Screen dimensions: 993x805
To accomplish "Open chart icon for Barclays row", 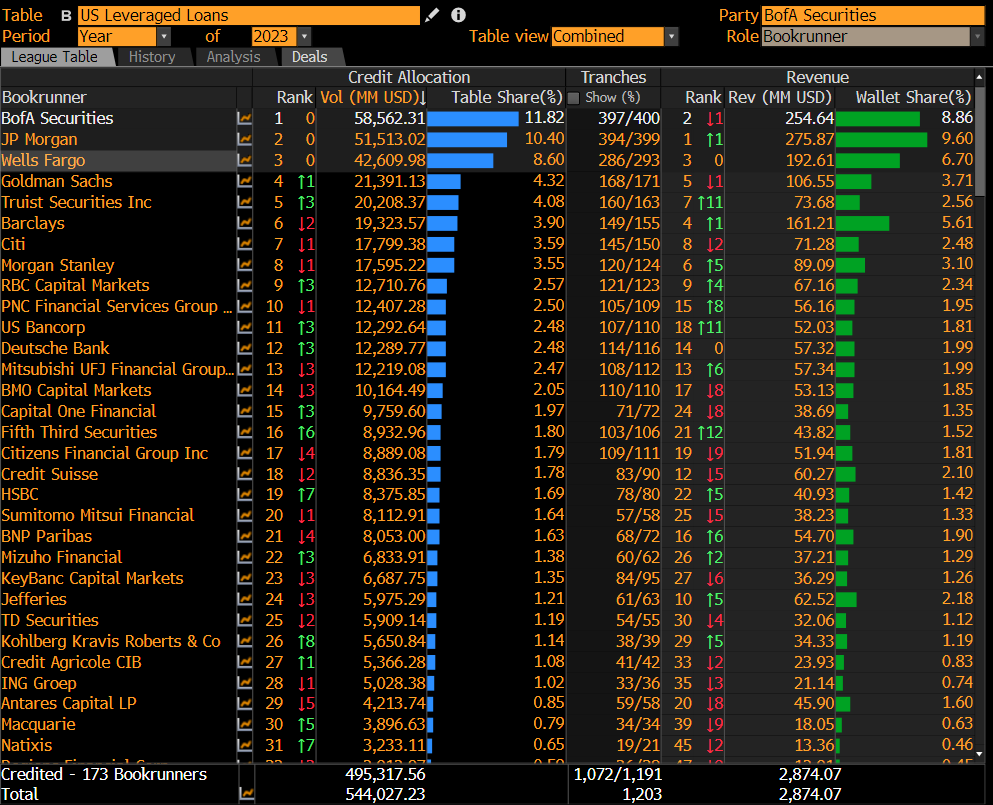I will click(244, 223).
